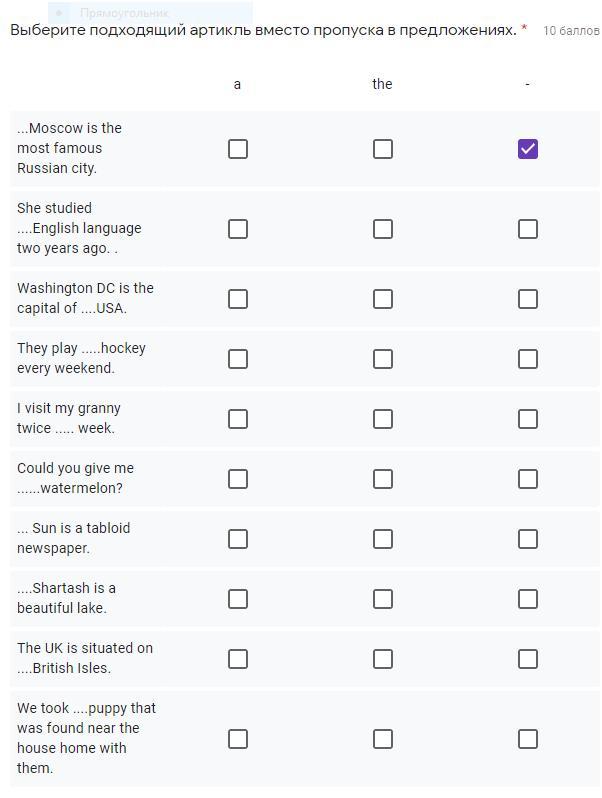Screen dimensions: 602x798
Task: Check 'the' for the USA sentence
Action: [x=383, y=299]
